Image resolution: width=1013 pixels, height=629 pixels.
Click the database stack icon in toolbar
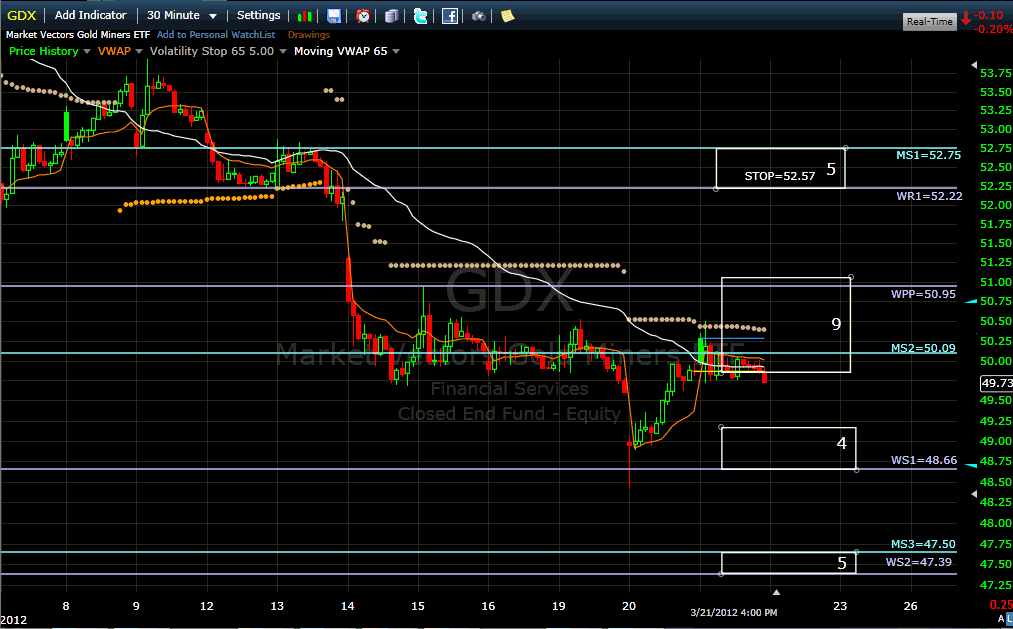(x=392, y=16)
